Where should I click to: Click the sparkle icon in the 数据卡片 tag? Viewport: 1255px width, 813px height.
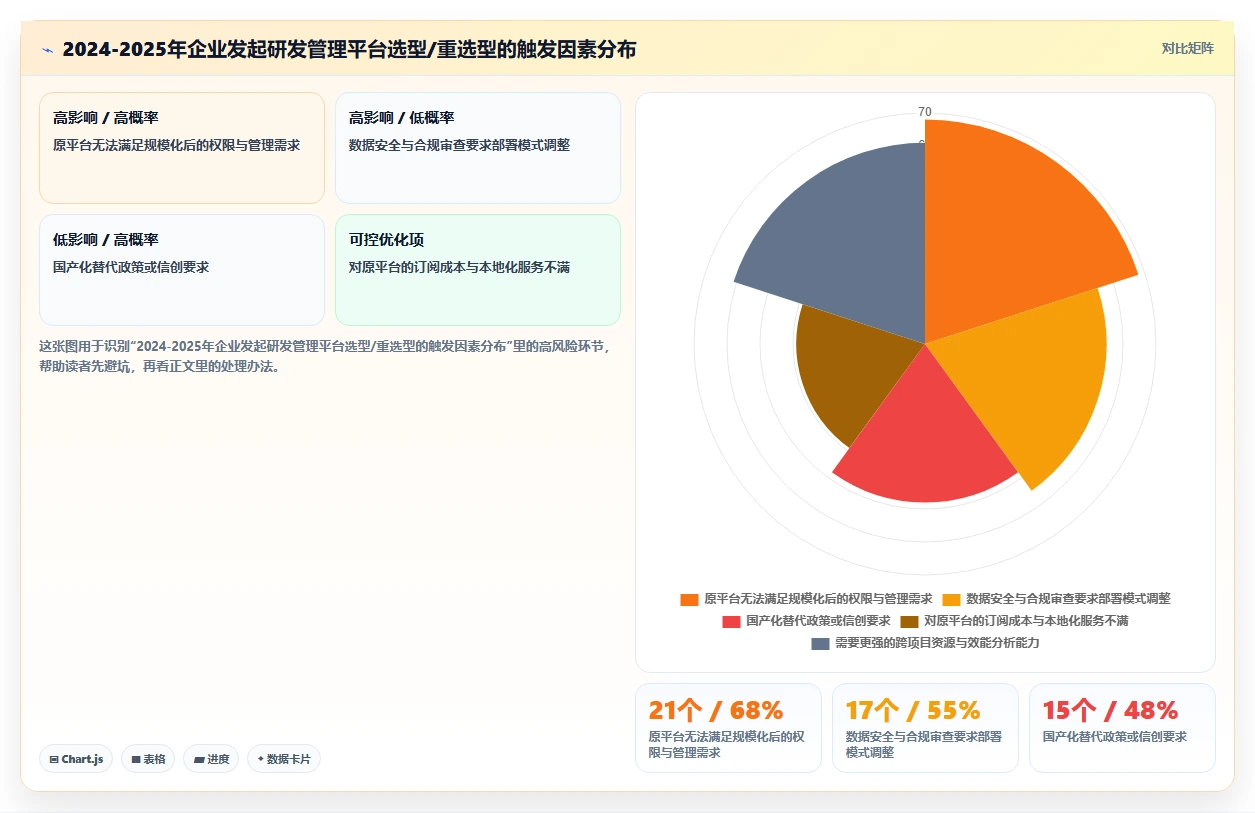261,759
